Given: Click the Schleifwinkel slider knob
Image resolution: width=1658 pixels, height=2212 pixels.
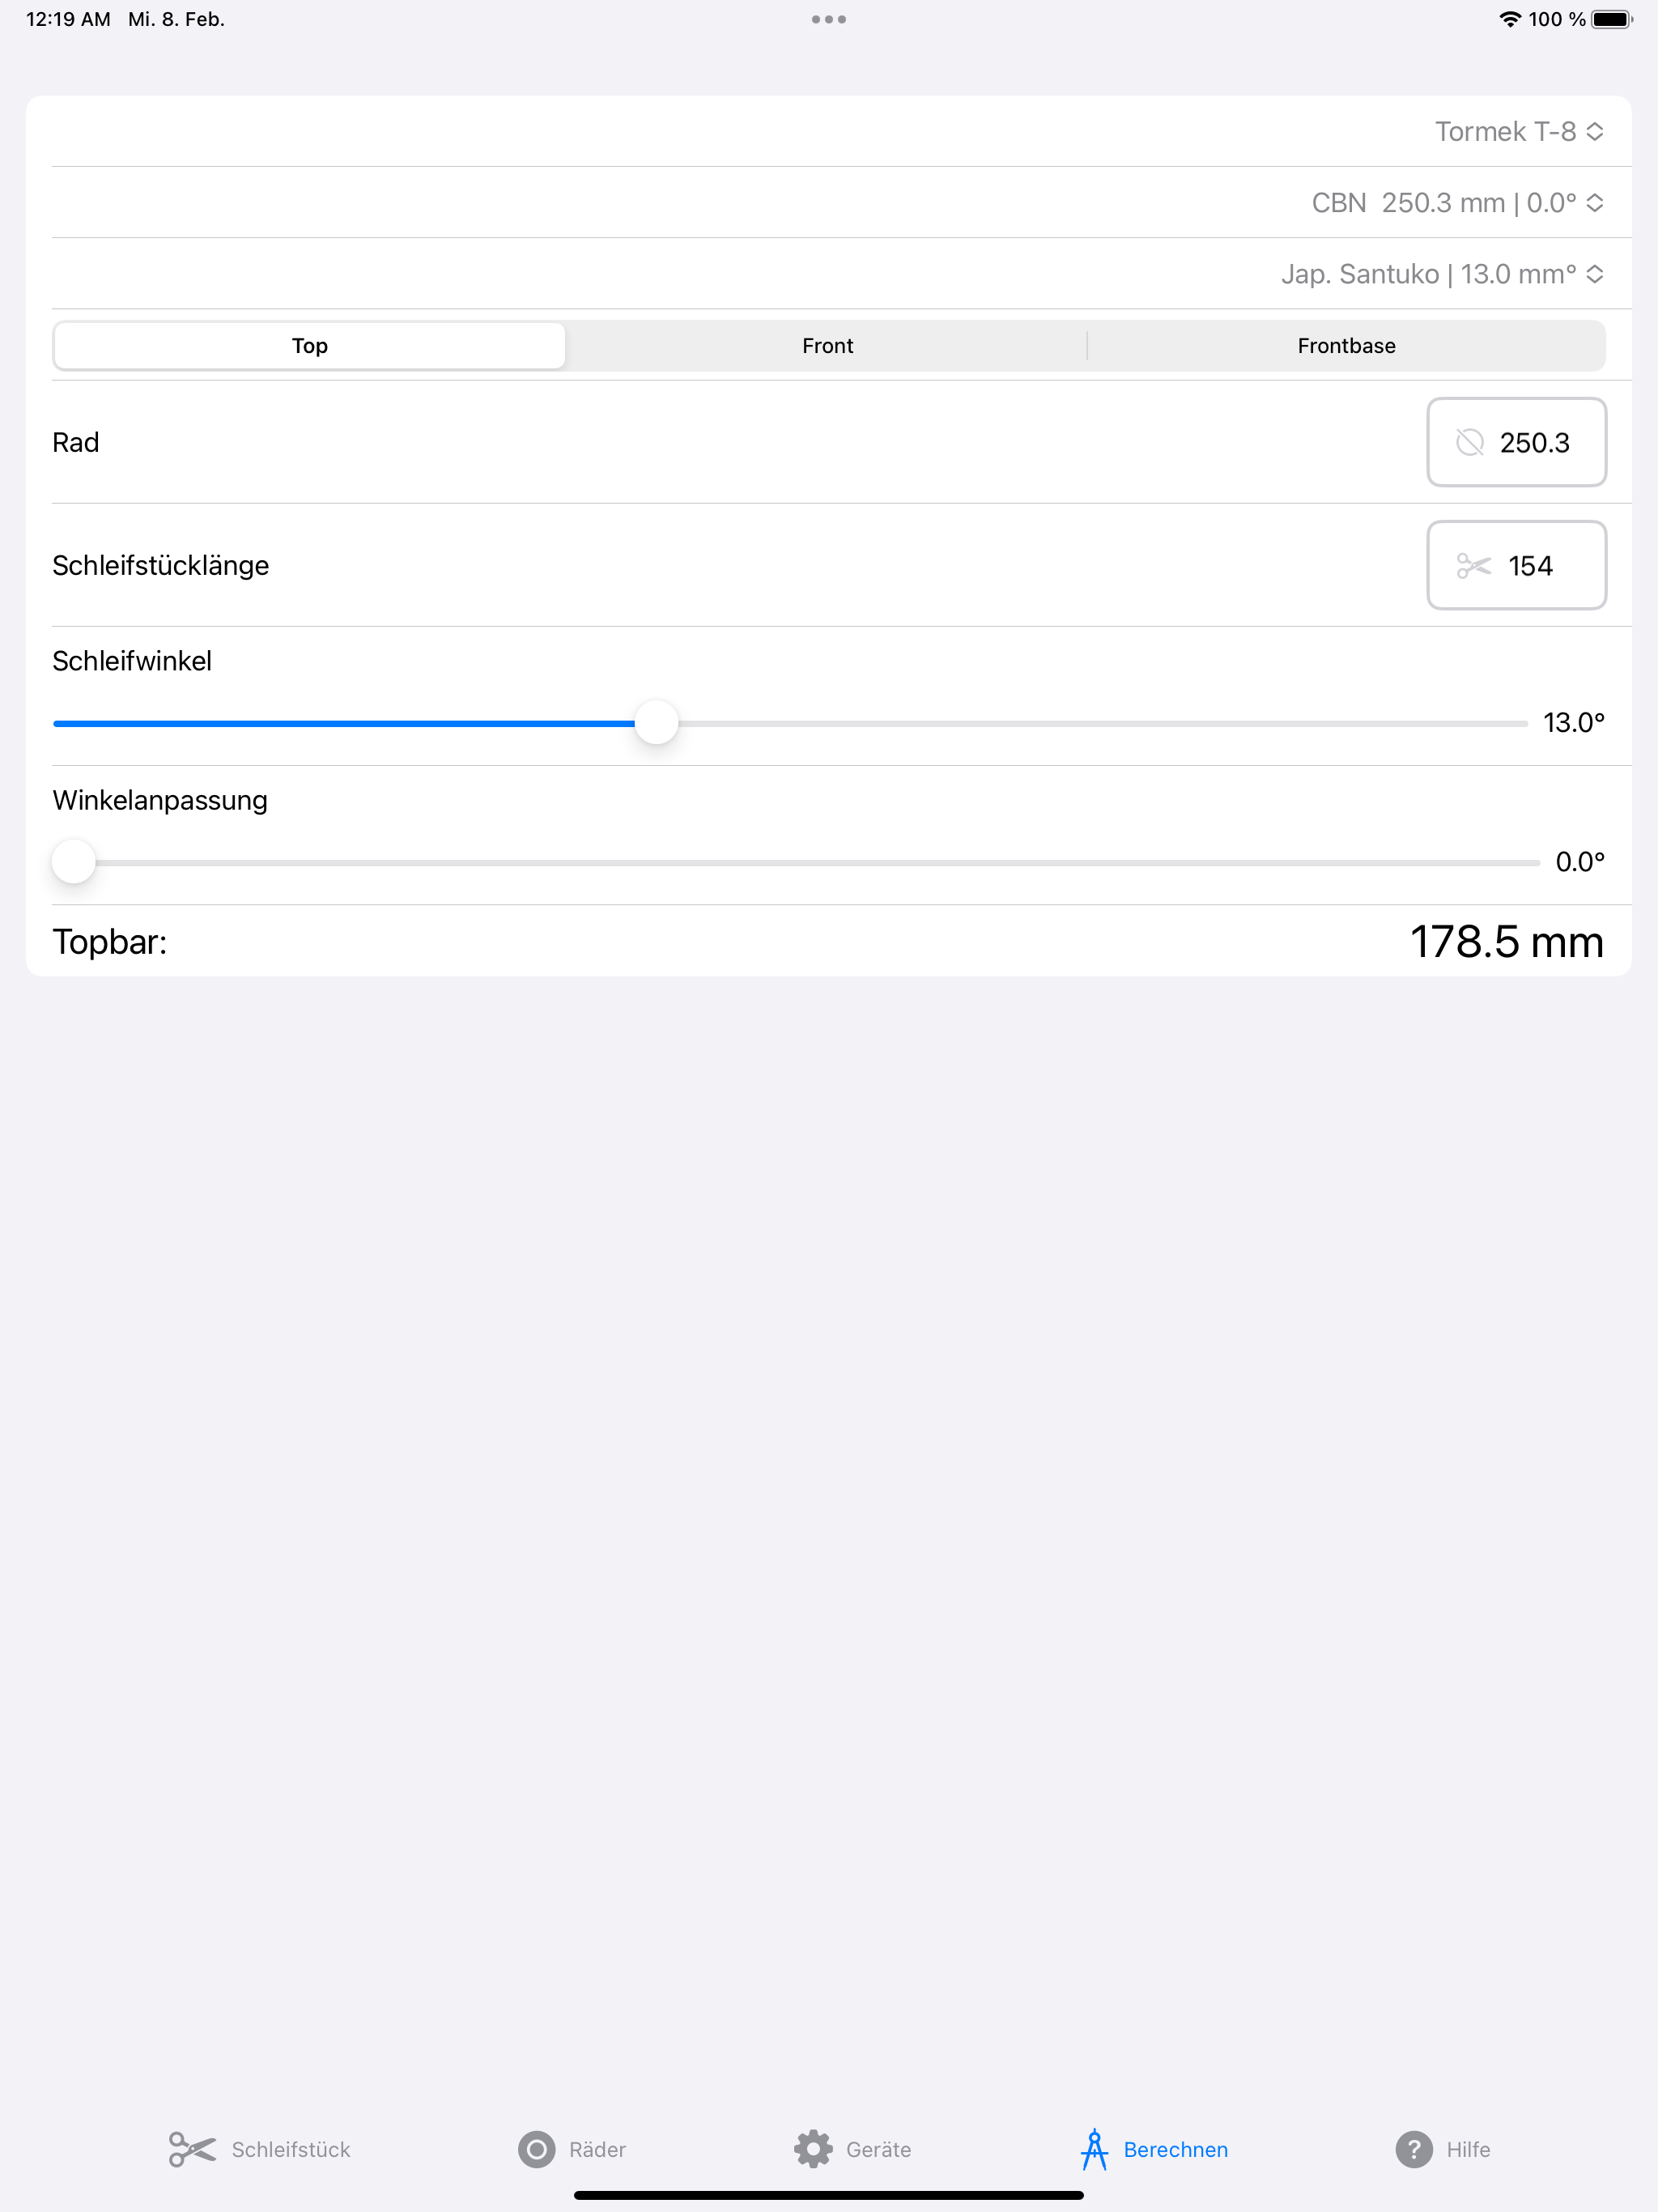Looking at the screenshot, I should [x=656, y=722].
